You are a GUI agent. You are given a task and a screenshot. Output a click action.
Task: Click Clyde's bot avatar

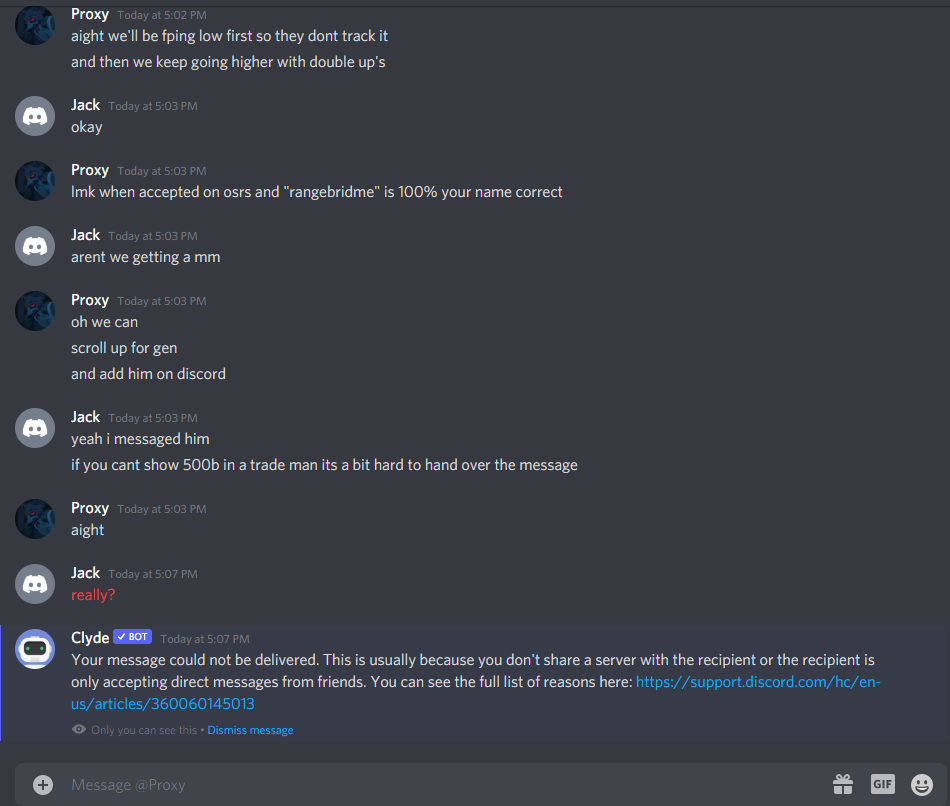coord(35,649)
